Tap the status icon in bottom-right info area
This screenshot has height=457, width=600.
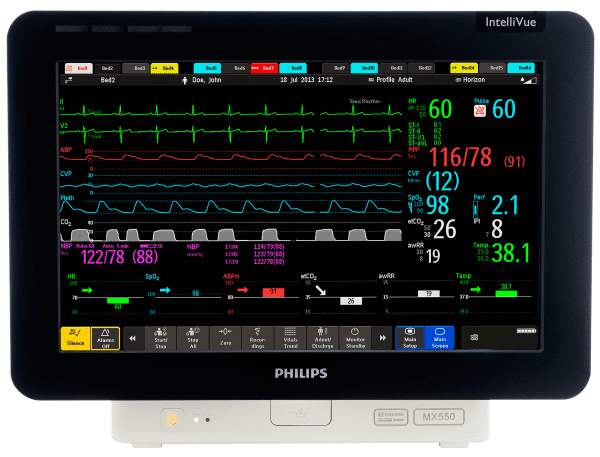[x=474, y=337]
